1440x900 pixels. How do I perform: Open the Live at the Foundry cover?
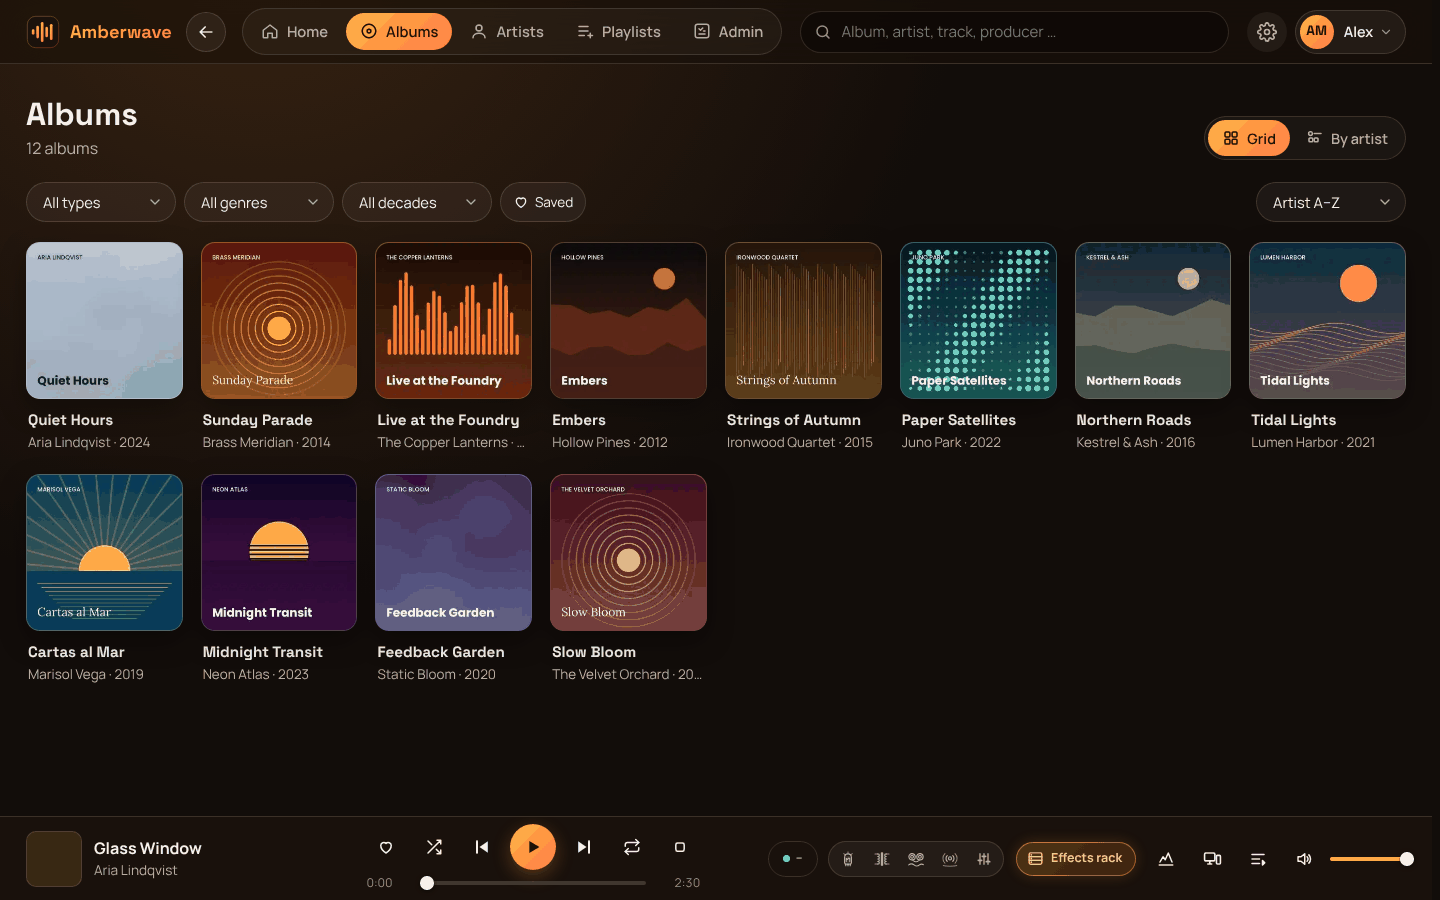point(453,320)
